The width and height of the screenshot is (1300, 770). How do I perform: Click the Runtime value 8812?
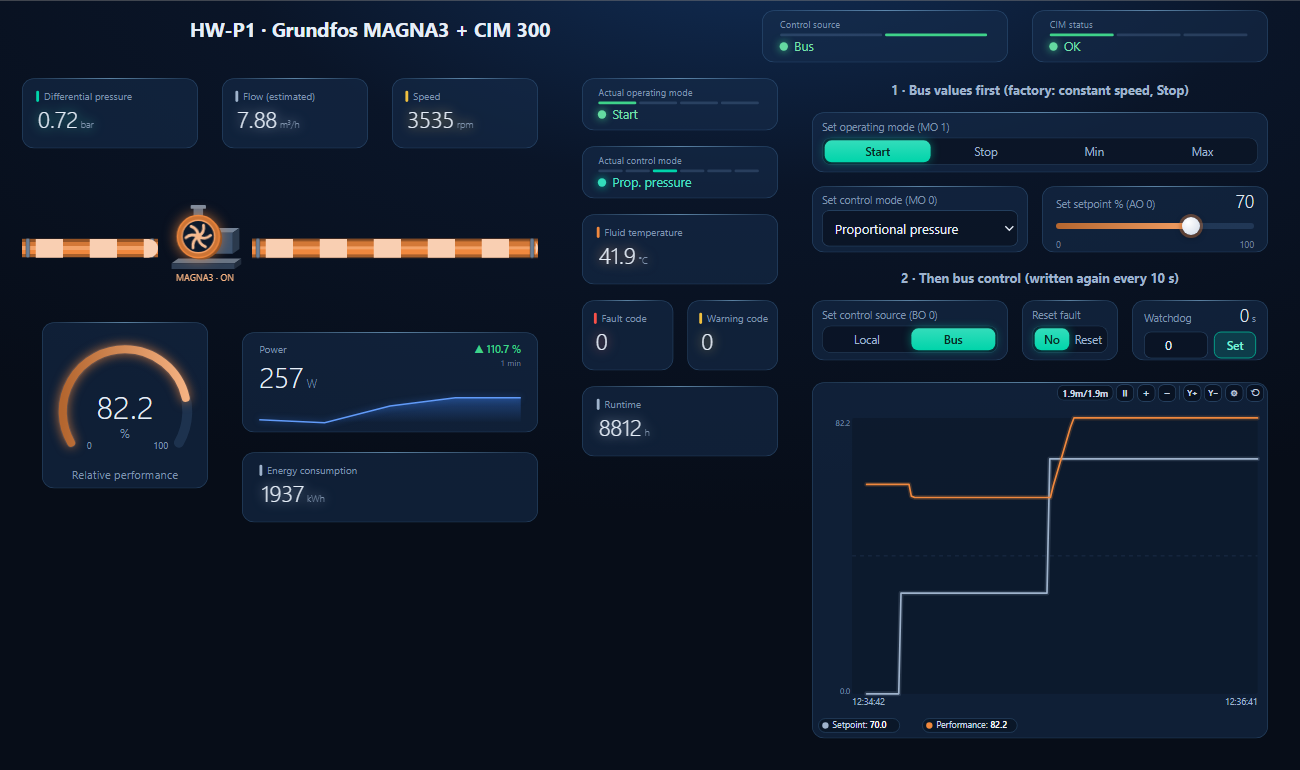click(x=622, y=429)
